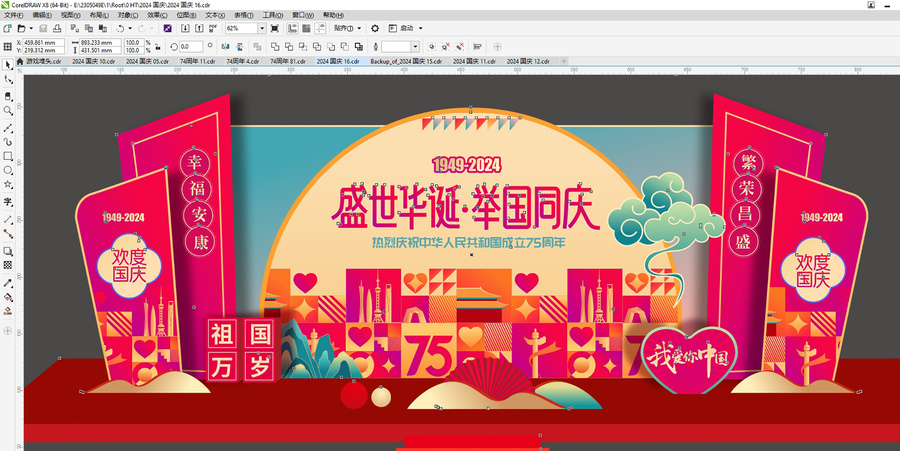Select the Interactive Fill tool
The height and width of the screenshot is (451, 900).
pos(8,297)
